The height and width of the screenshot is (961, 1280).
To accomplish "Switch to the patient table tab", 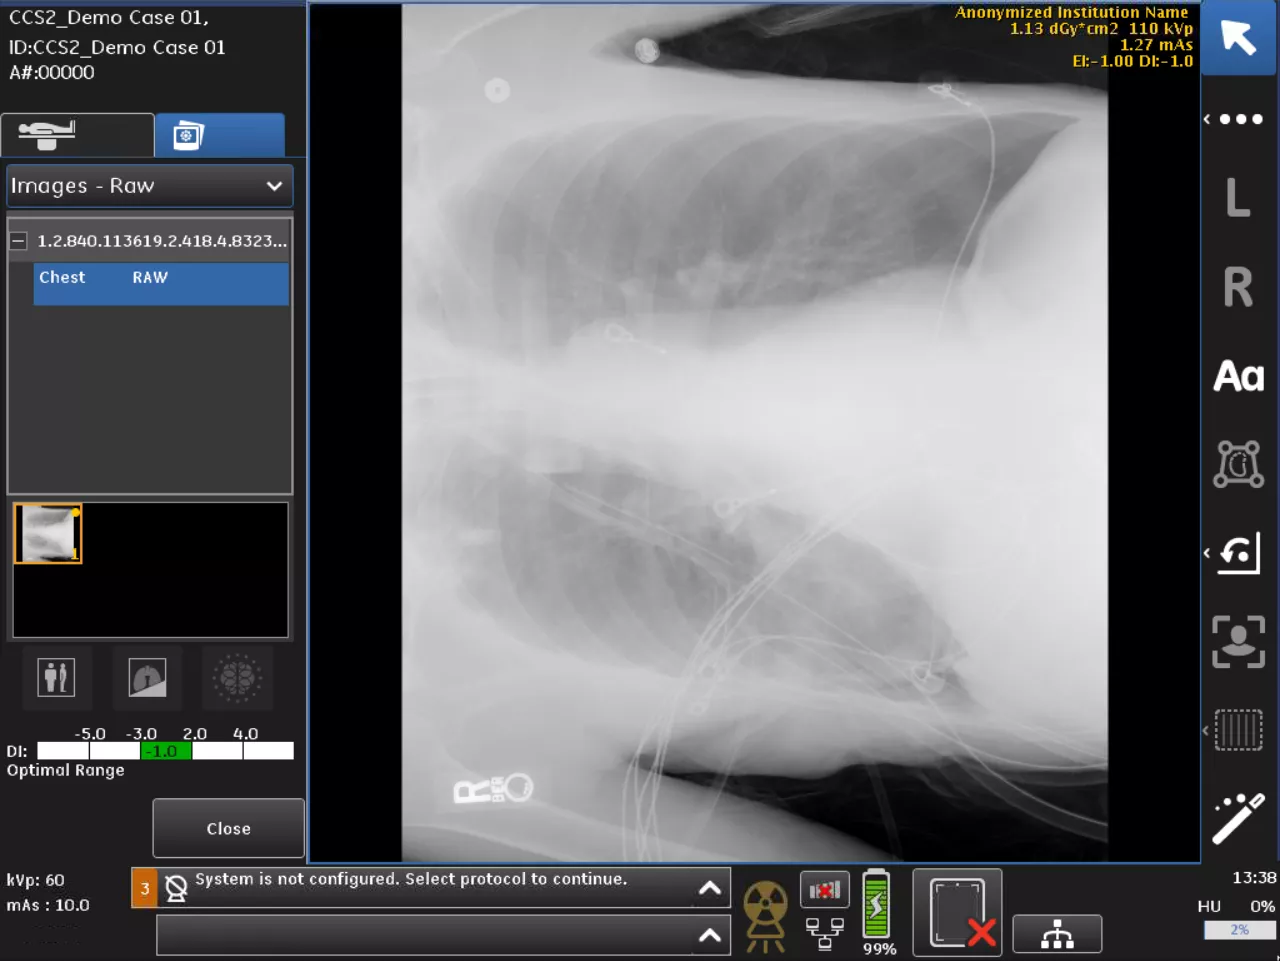I will click(x=77, y=134).
